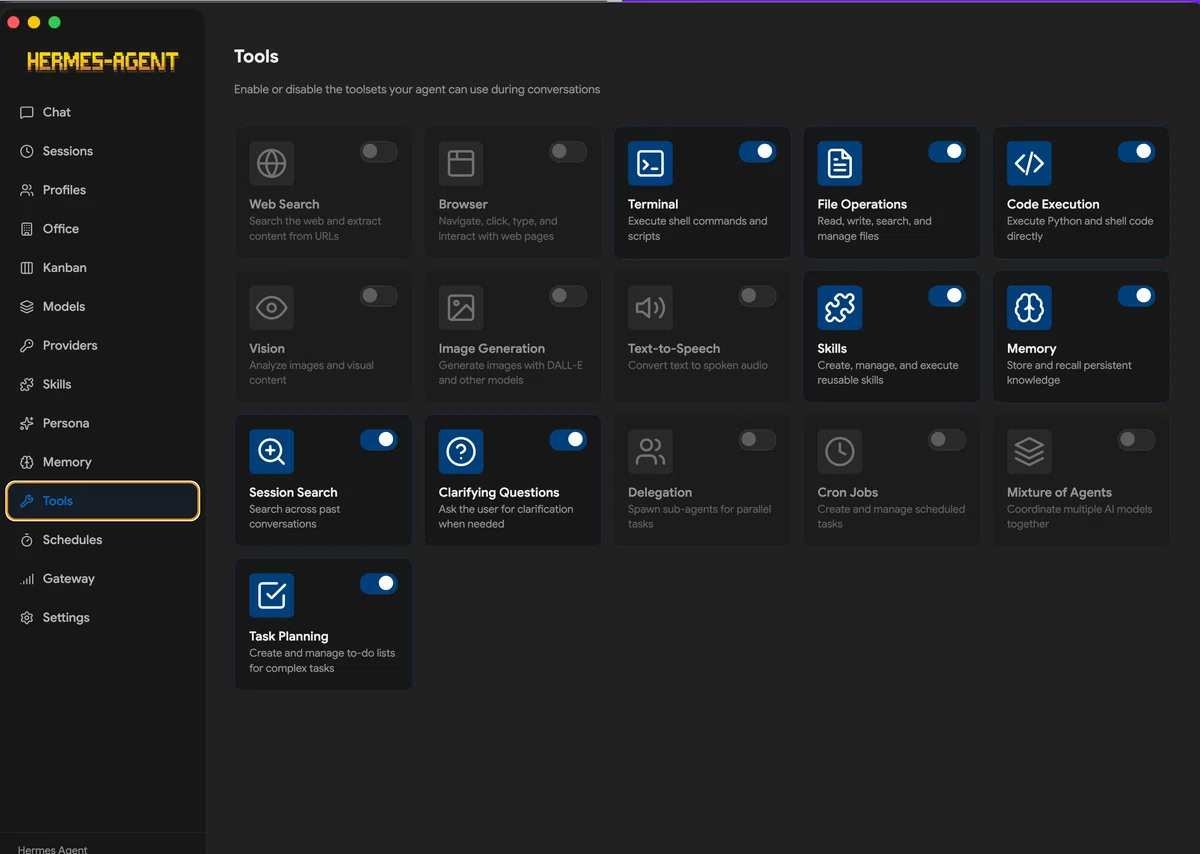Click the Skills puzzle piece card icon
Image resolution: width=1200 pixels, height=854 pixels.
point(840,308)
